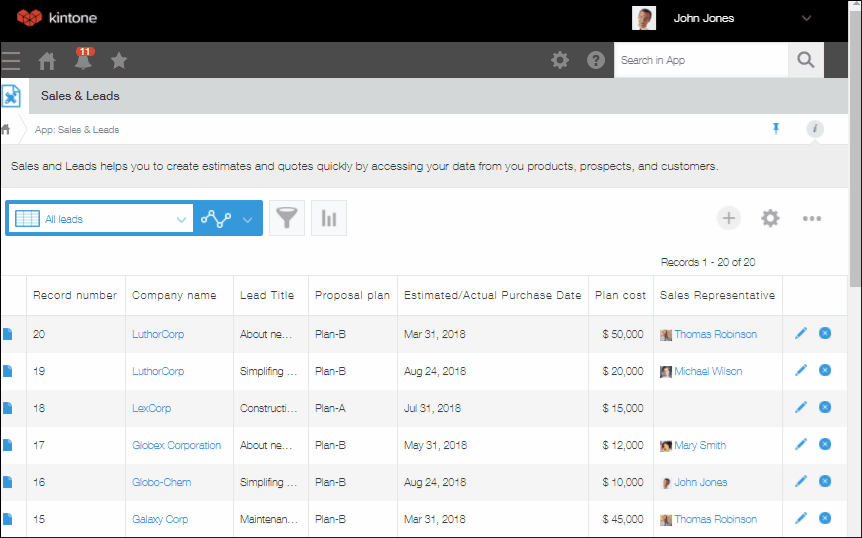Open favorites with the star icon
Screen dimensions: 862x538
click(x=119, y=61)
